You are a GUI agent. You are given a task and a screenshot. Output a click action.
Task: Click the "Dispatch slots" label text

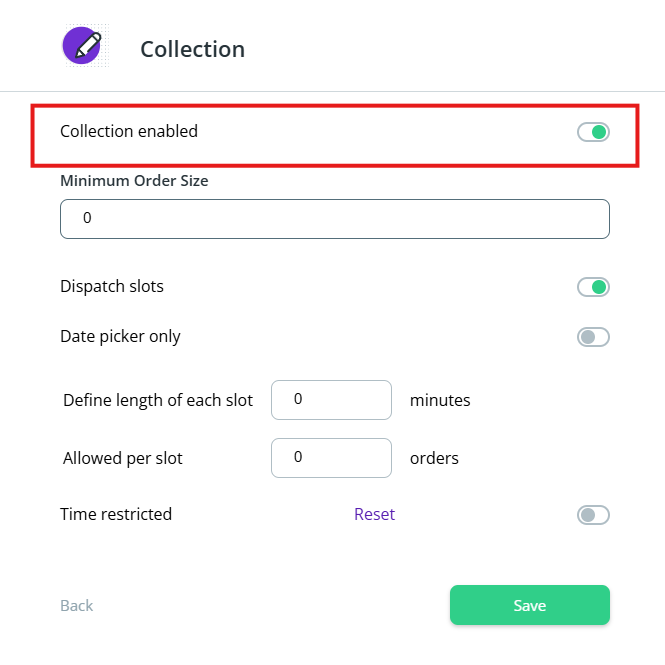click(112, 286)
